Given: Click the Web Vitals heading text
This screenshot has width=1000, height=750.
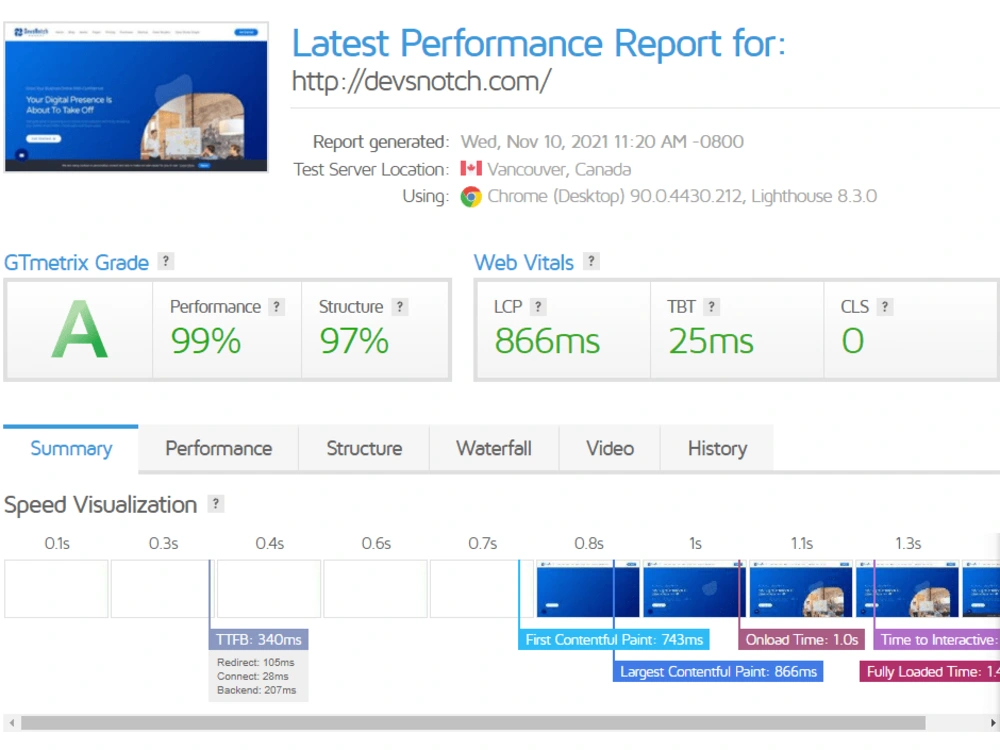Looking at the screenshot, I should pos(524,262).
